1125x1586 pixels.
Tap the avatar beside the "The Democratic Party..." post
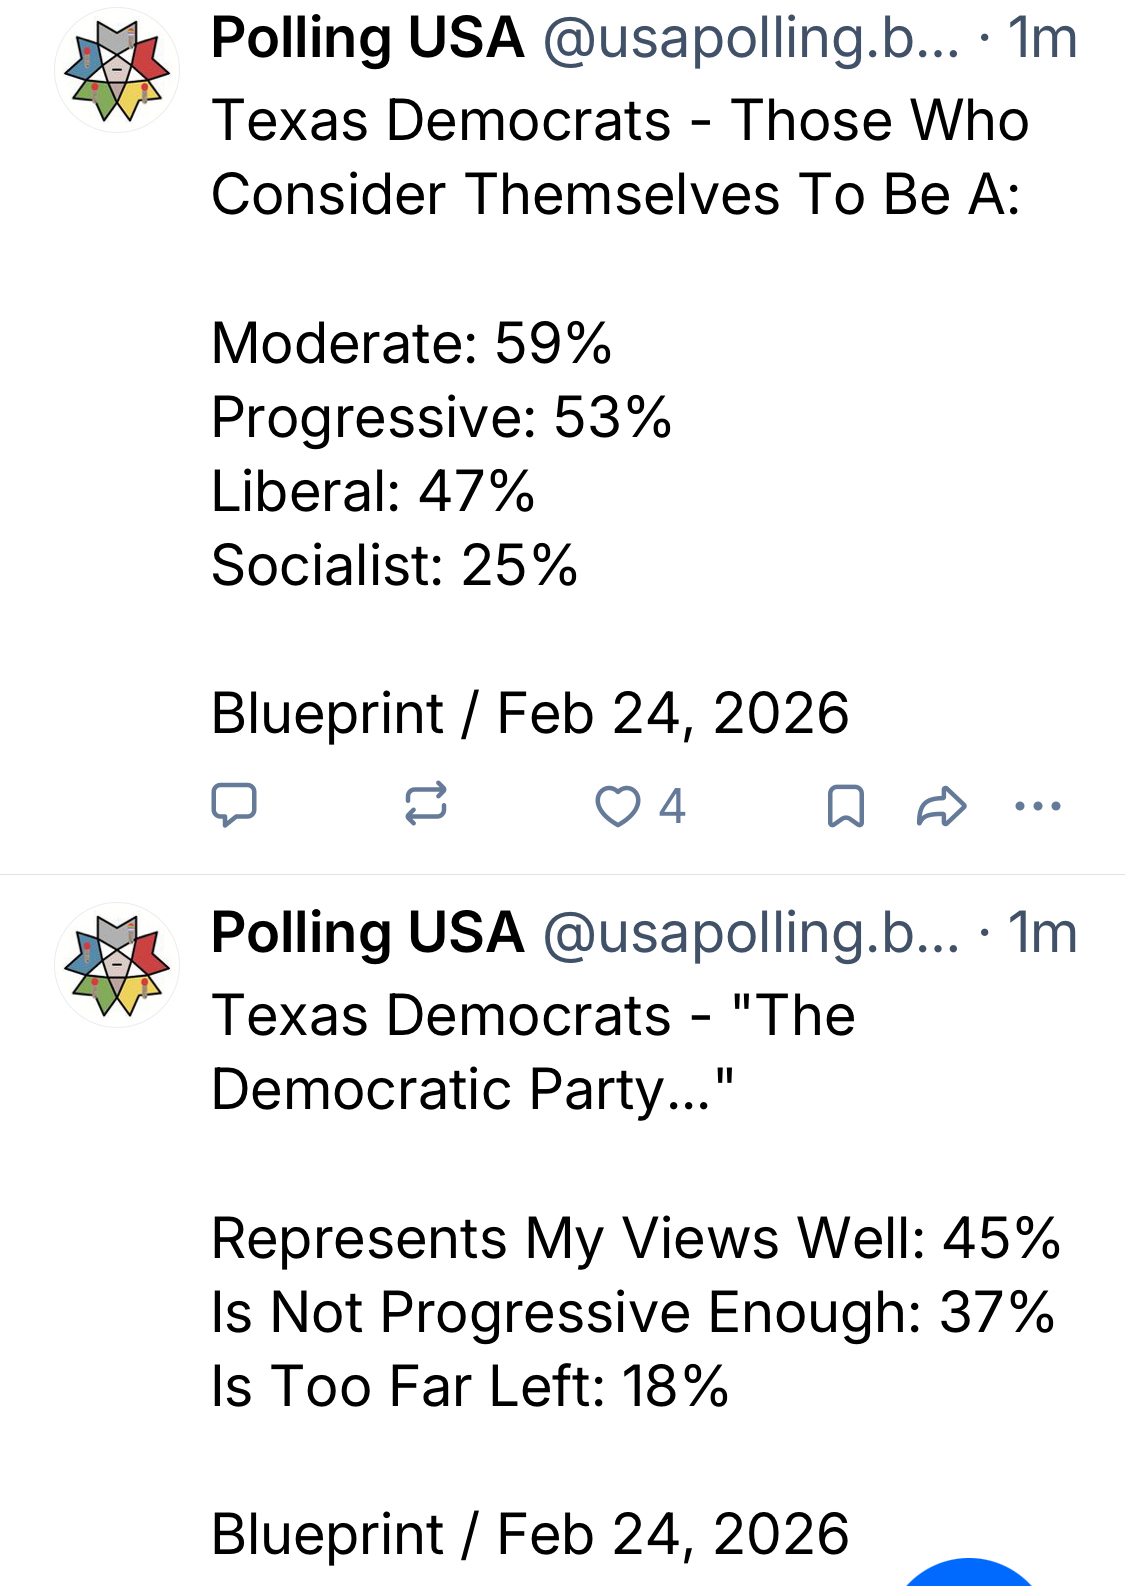pos(117,965)
